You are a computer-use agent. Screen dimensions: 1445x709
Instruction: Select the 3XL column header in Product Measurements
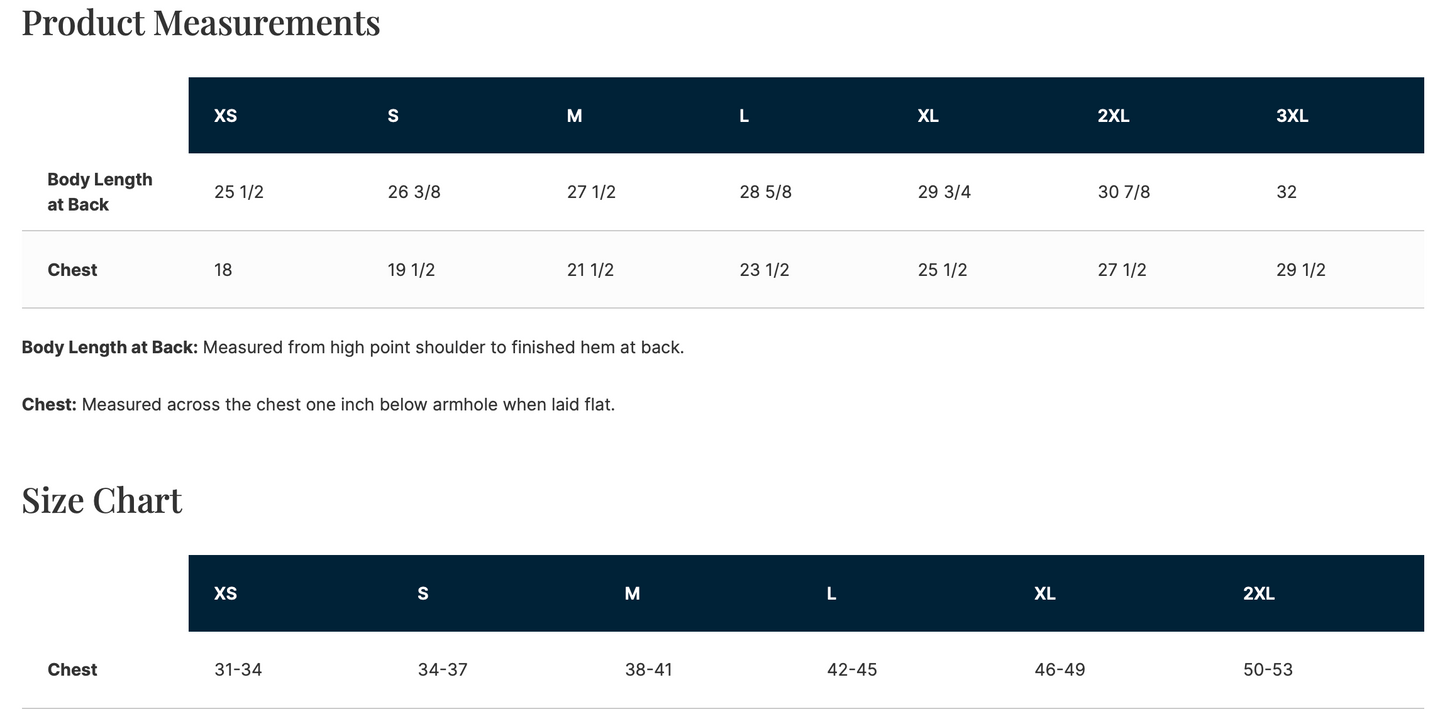click(x=1292, y=116)
